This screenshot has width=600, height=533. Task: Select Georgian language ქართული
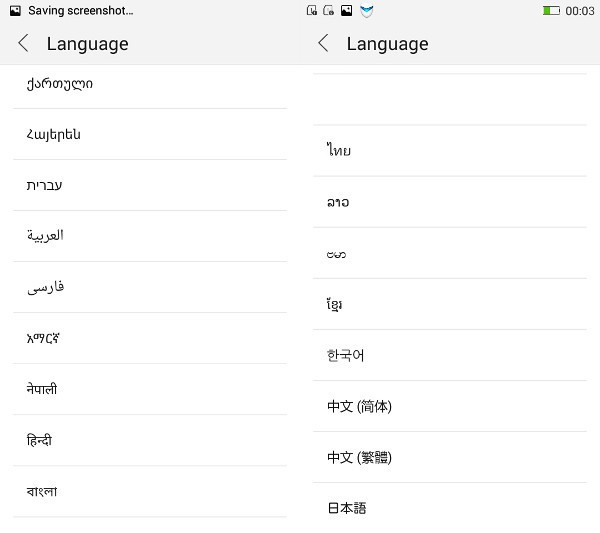[x=60, y=84]
